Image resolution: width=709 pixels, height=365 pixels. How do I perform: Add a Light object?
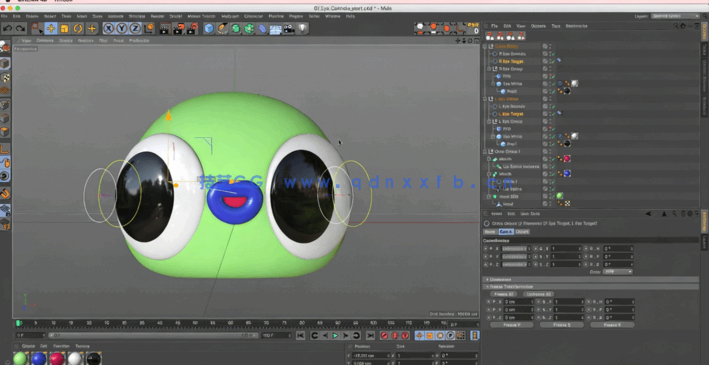(x=302, y=28)
